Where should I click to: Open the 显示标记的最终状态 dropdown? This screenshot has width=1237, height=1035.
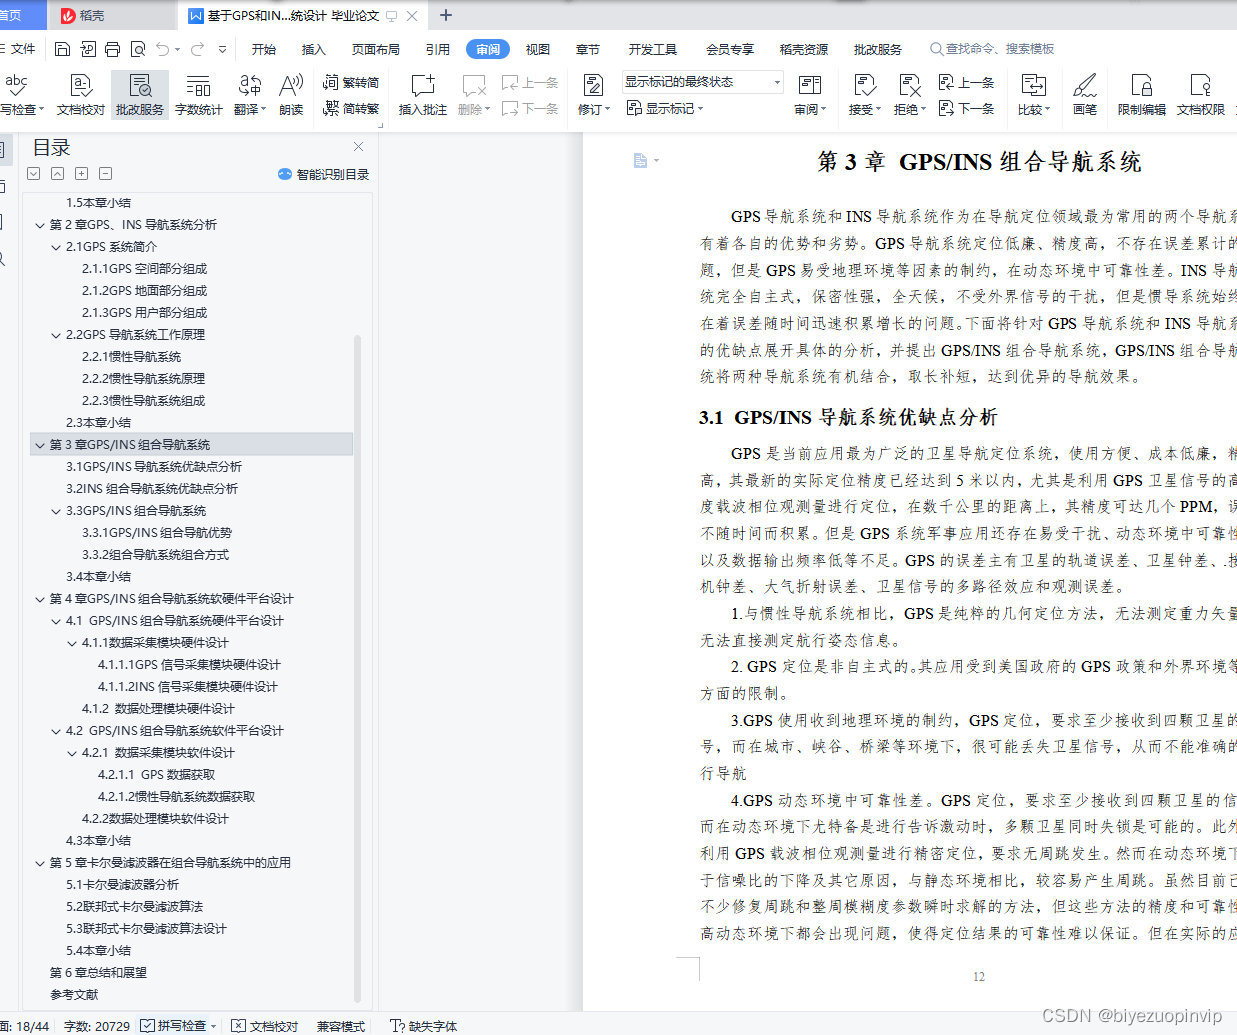pyautogui.click(x=777, y=81)
